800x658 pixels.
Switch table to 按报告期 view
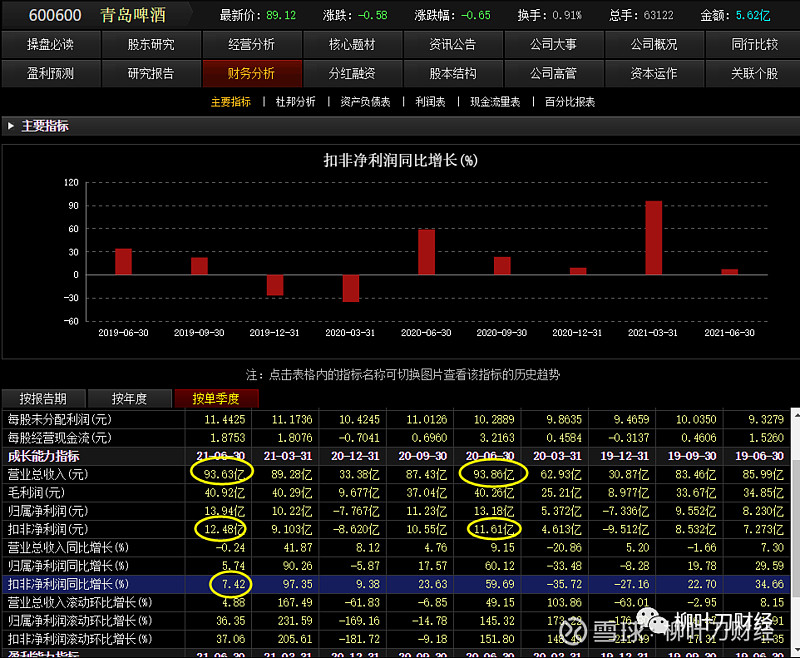pos(44,398)
